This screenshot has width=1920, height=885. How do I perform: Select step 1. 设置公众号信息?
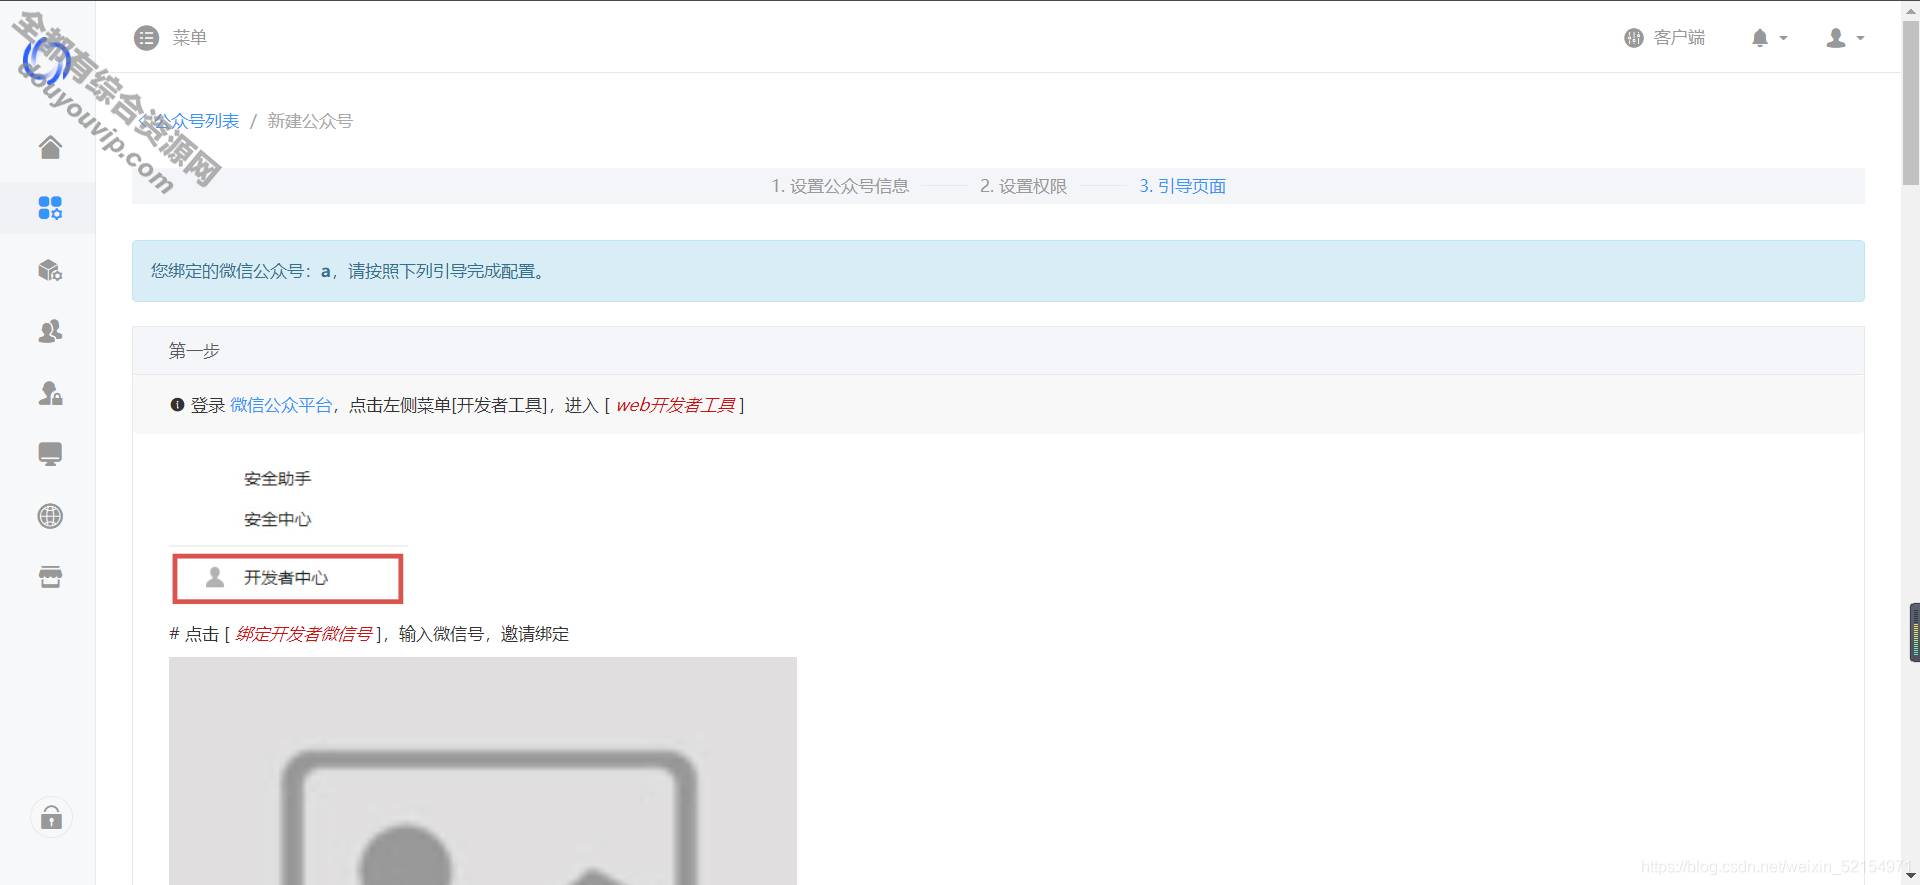(840, 186)
